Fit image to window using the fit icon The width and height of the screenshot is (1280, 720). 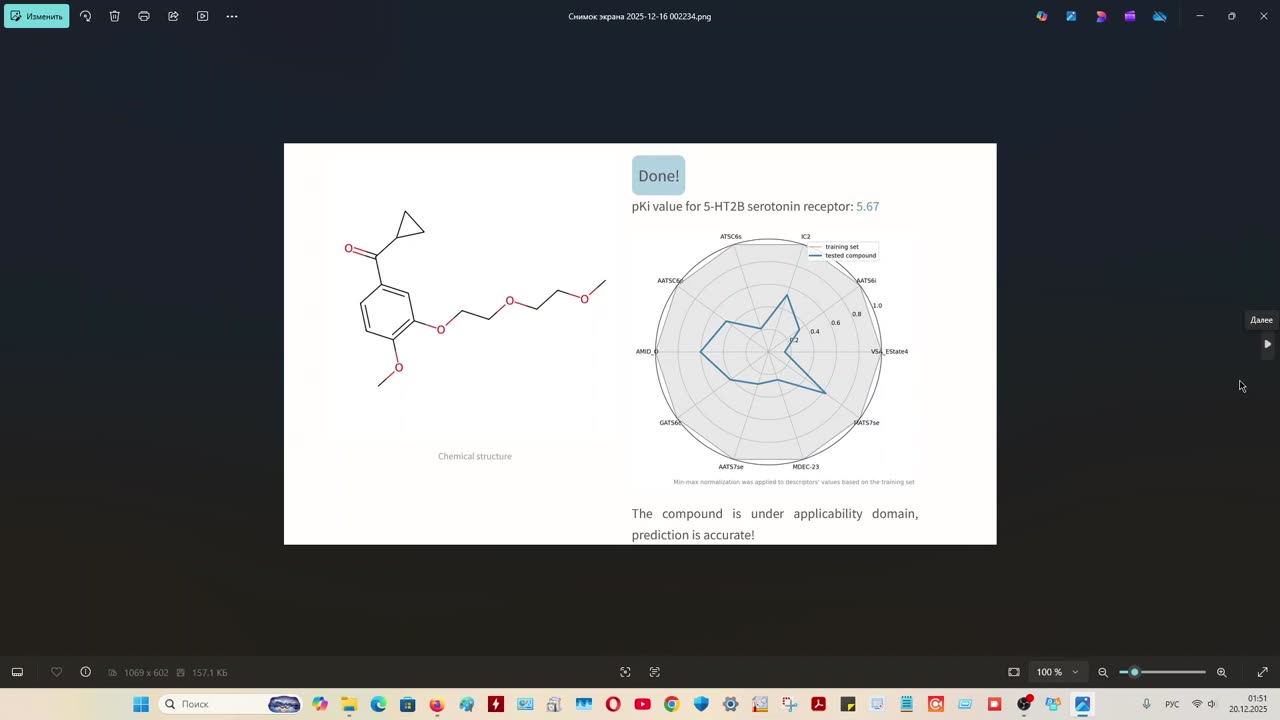click(x=1014, y=672)
